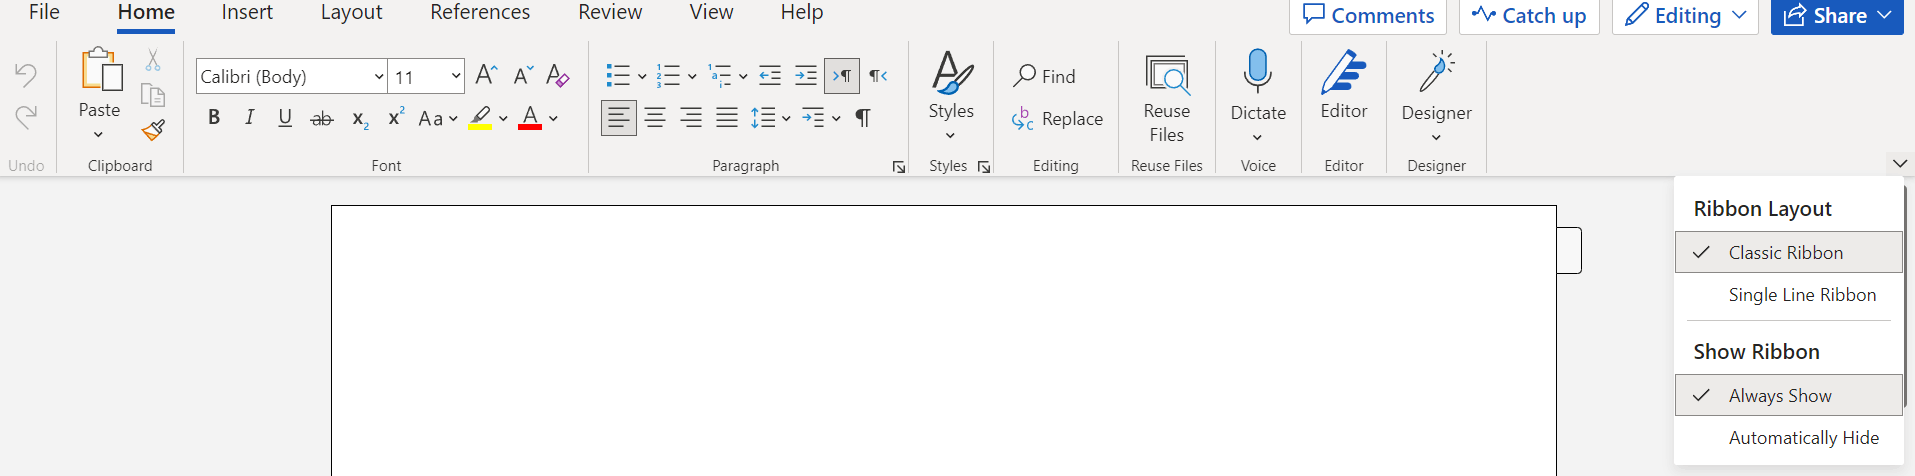Apply the red font color
This screenshot has width=1915, height=476.
click(530, 118)
